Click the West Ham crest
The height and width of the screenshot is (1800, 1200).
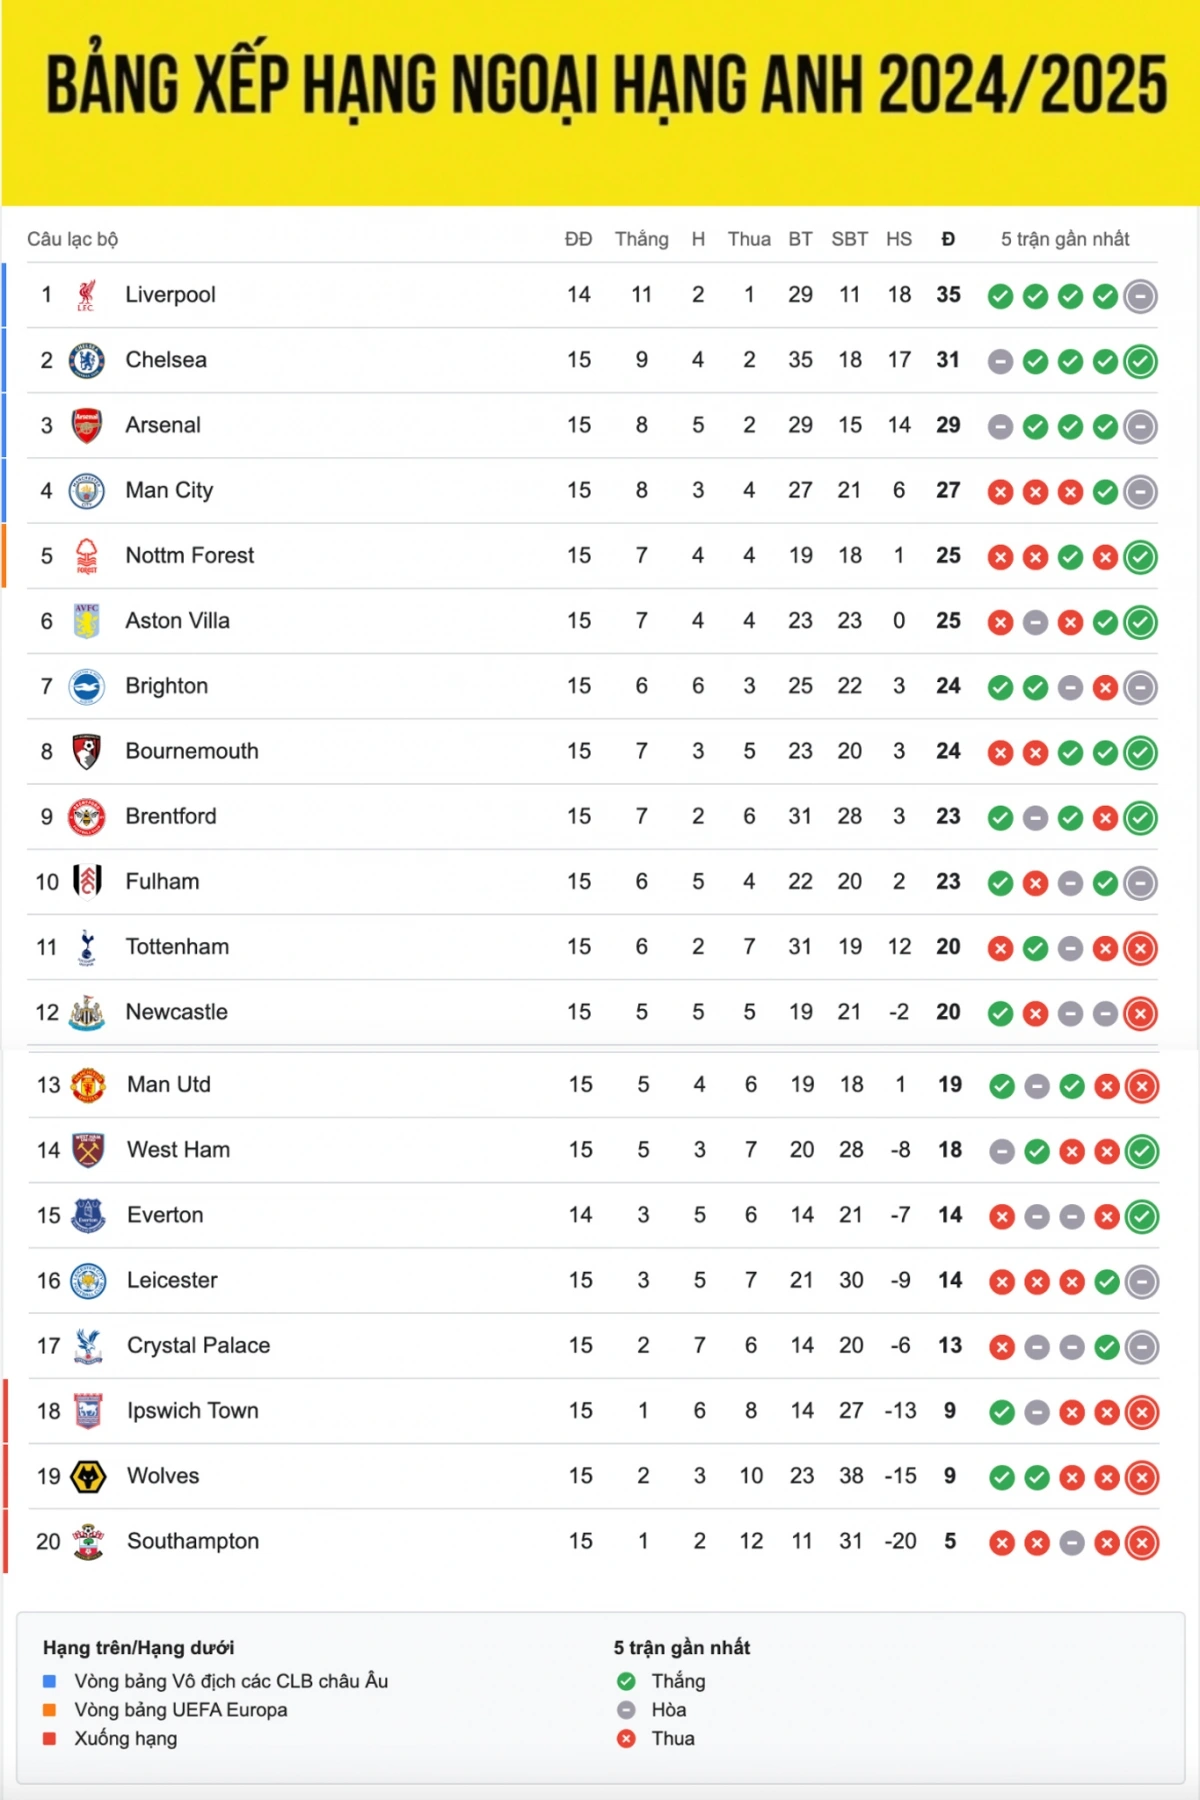(88, 1151)
